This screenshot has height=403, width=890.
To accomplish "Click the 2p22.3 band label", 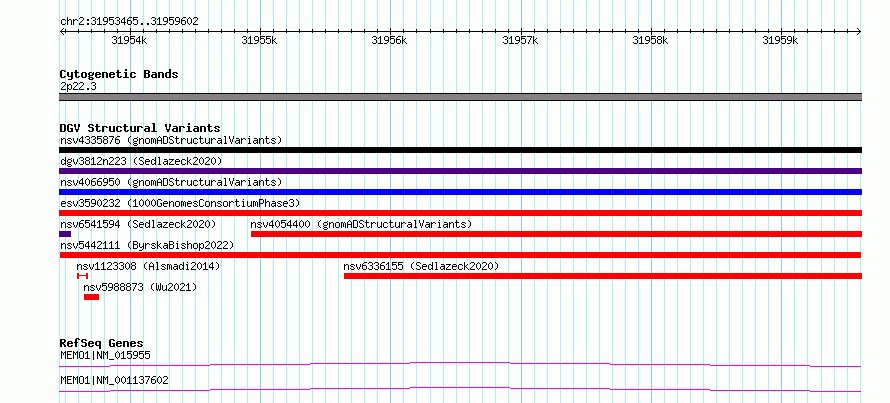I will tap(78, 87).
